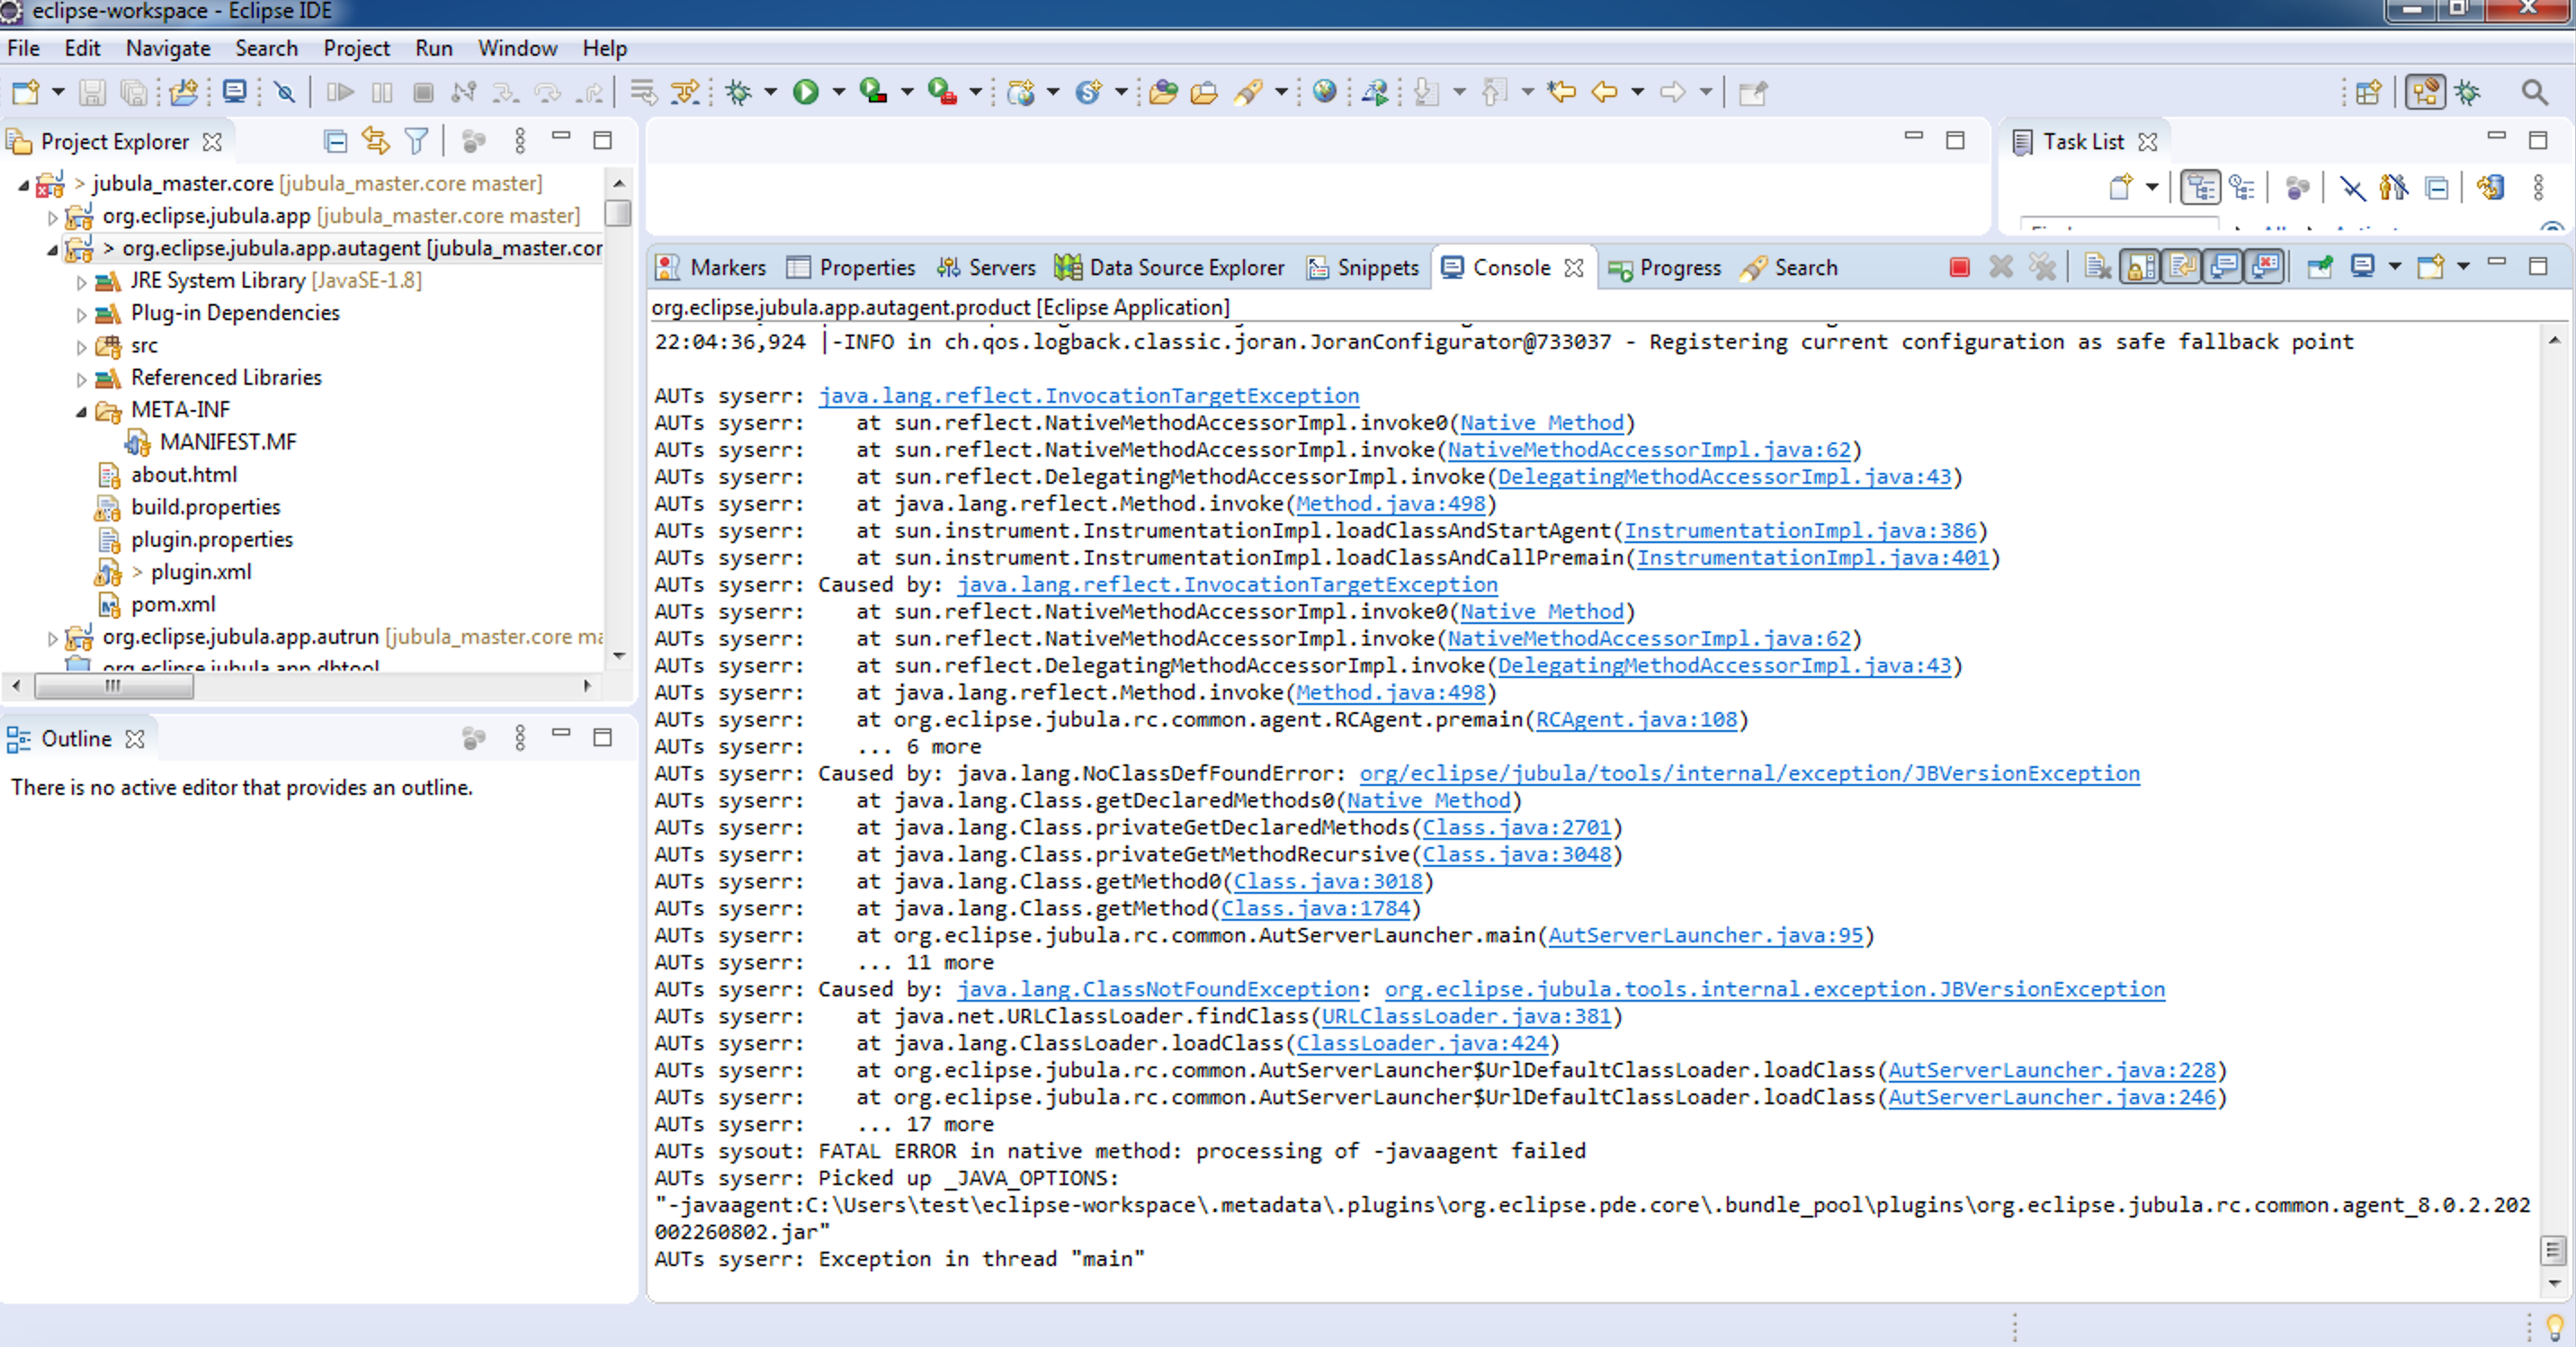Collapse the jubula_master.core project node

point(23,184)
